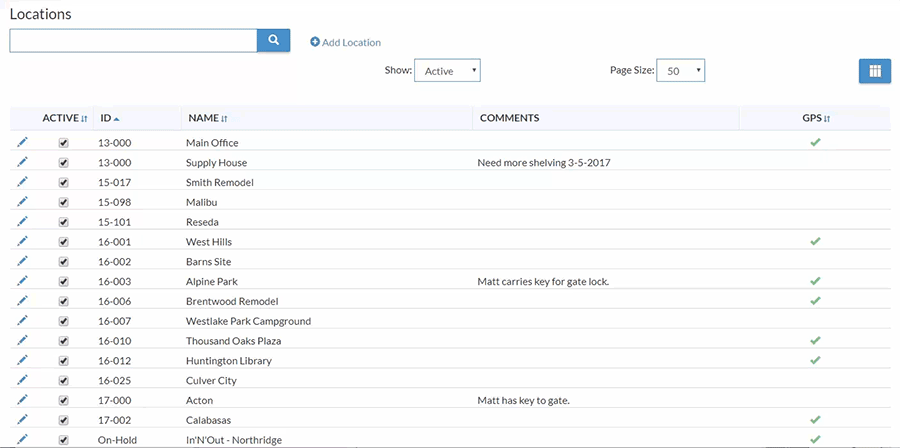Edit the Barns Site row pencil
The height and width of the screenshot is (448, 900).
[x=22, y=261]
